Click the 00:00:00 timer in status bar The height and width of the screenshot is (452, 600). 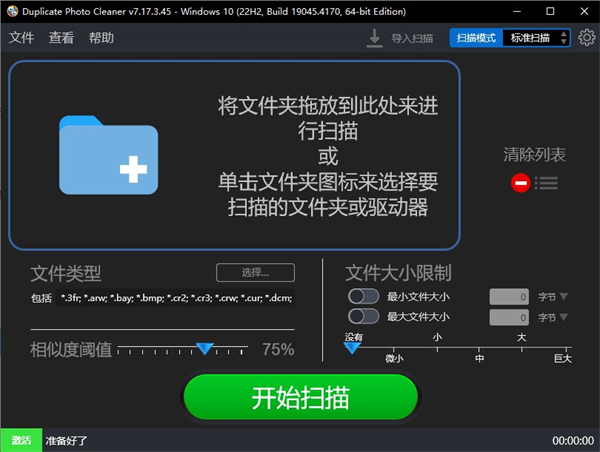pos(573,441)
